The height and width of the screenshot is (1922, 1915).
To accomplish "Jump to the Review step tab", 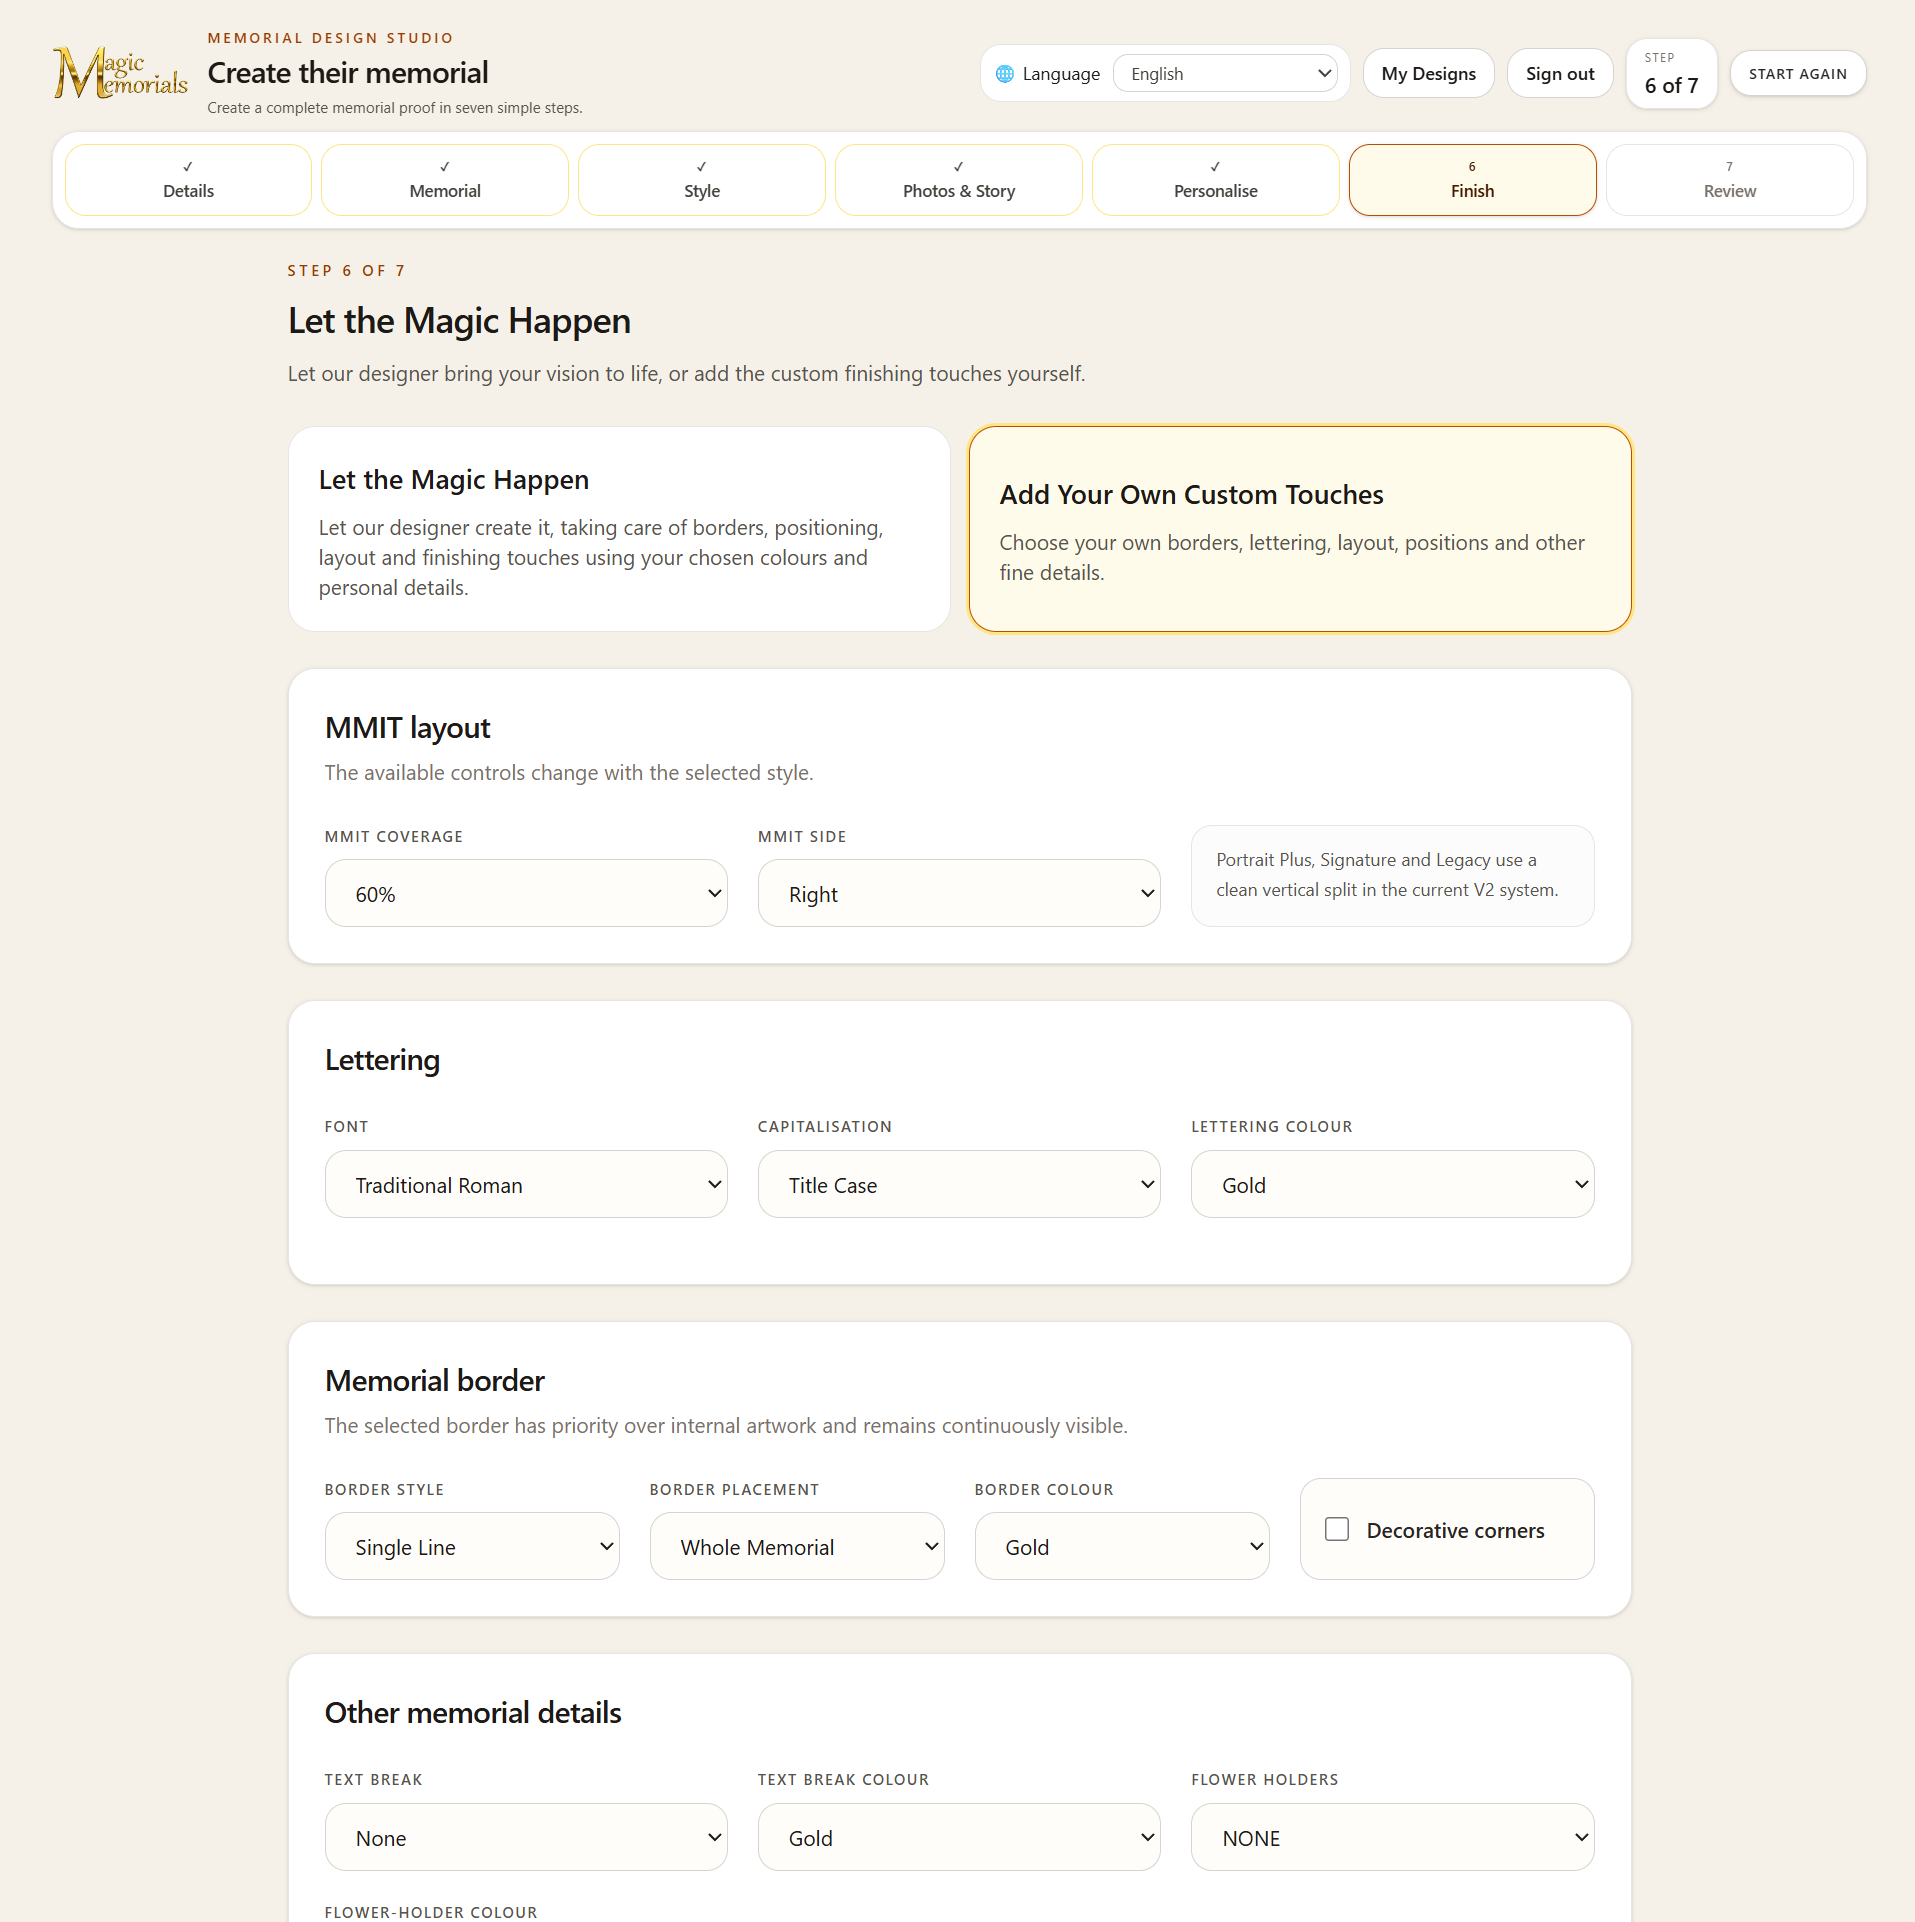I will tap(1730, 180).
